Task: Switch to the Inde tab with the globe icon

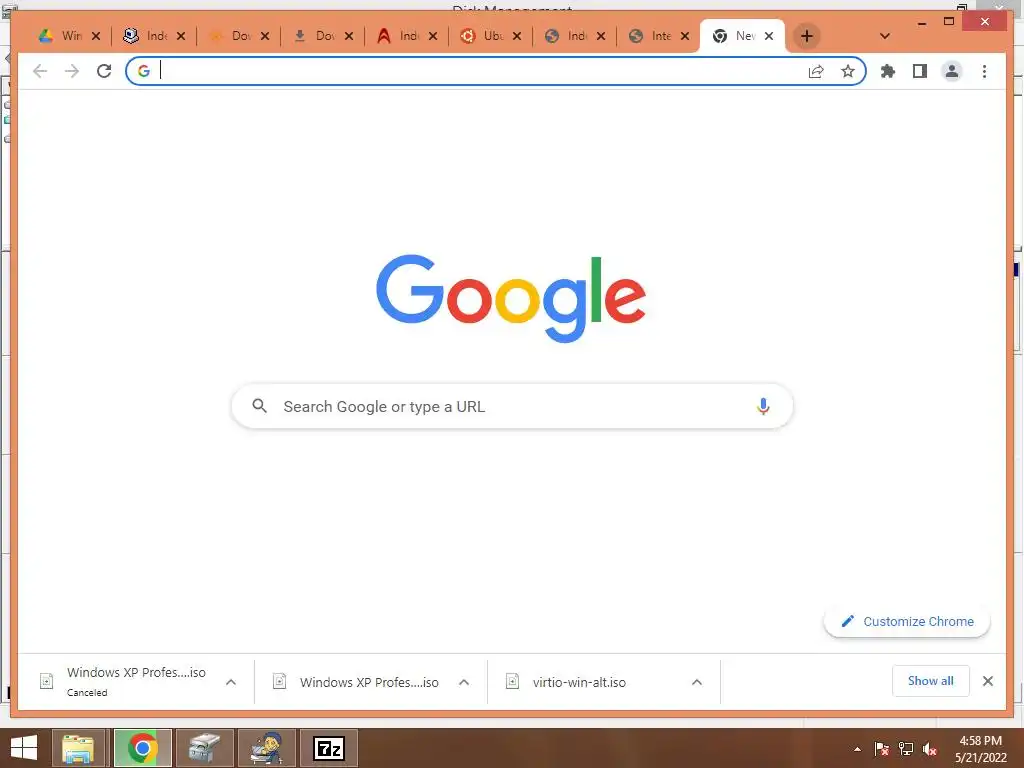Action: [567, 36]
